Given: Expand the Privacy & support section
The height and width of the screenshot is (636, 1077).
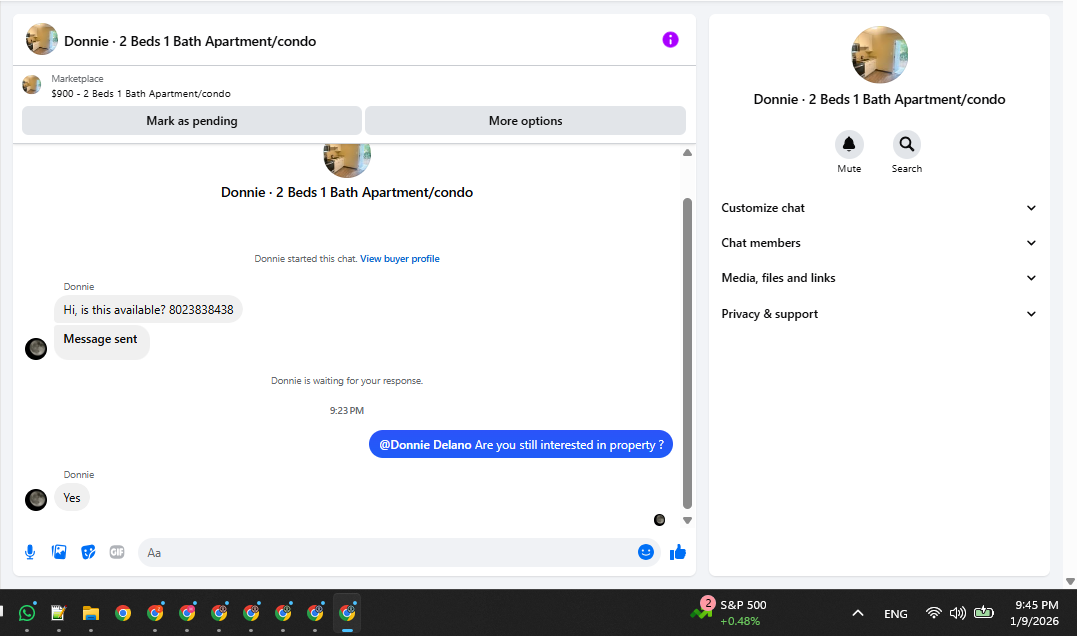Looking at the screenshot, I should [x=879, y=314].
